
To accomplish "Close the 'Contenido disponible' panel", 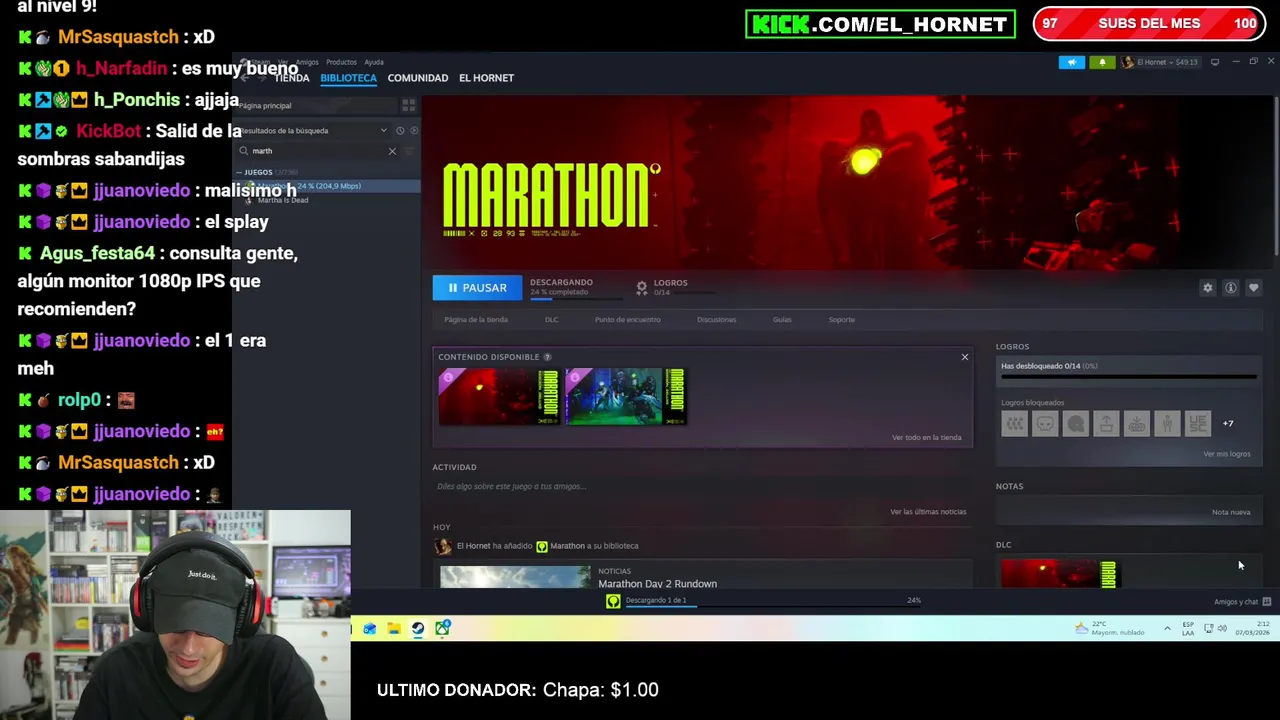I will (965, 357).
